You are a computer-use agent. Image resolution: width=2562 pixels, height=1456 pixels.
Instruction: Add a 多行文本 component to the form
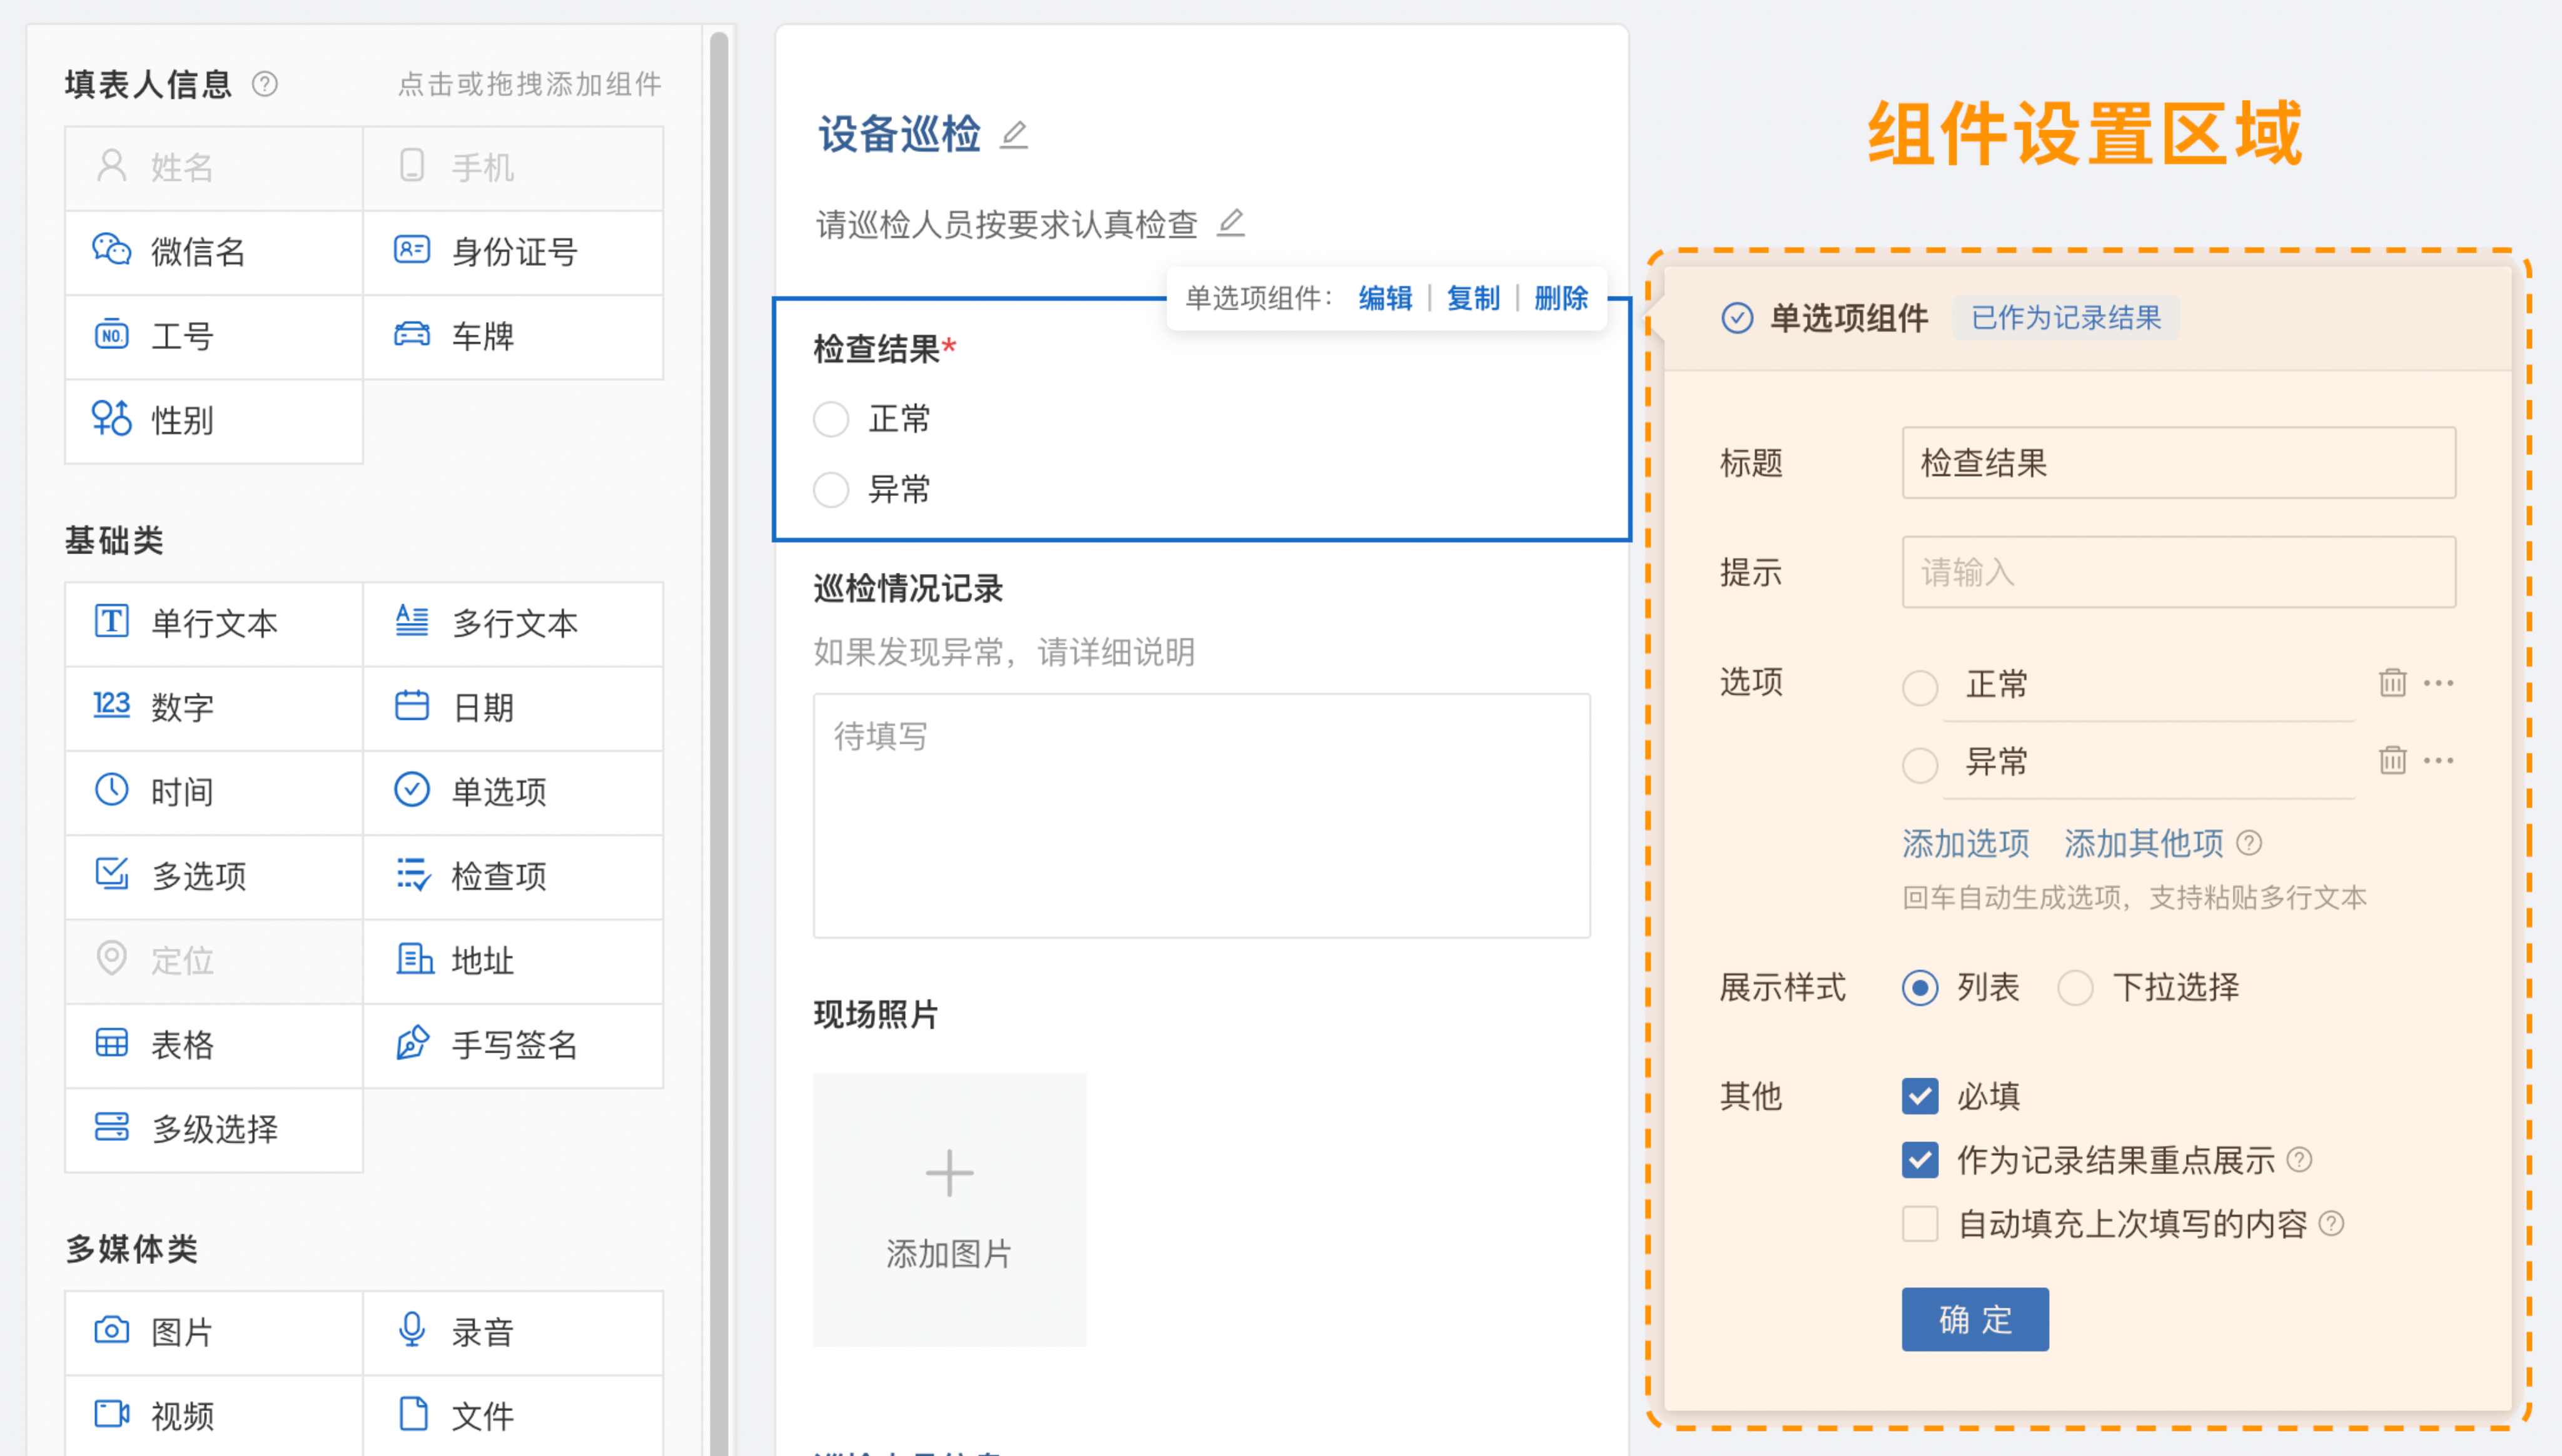pyautogui.click(x=513, y=623)
